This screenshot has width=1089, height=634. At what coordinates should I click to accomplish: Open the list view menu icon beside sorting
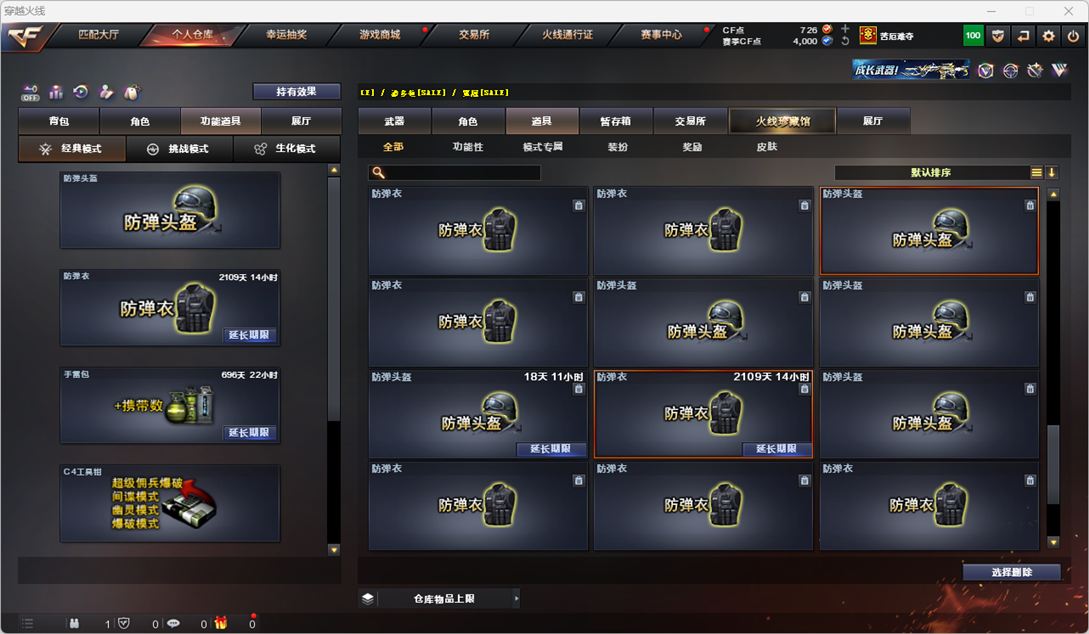[x=1036, y=172]
